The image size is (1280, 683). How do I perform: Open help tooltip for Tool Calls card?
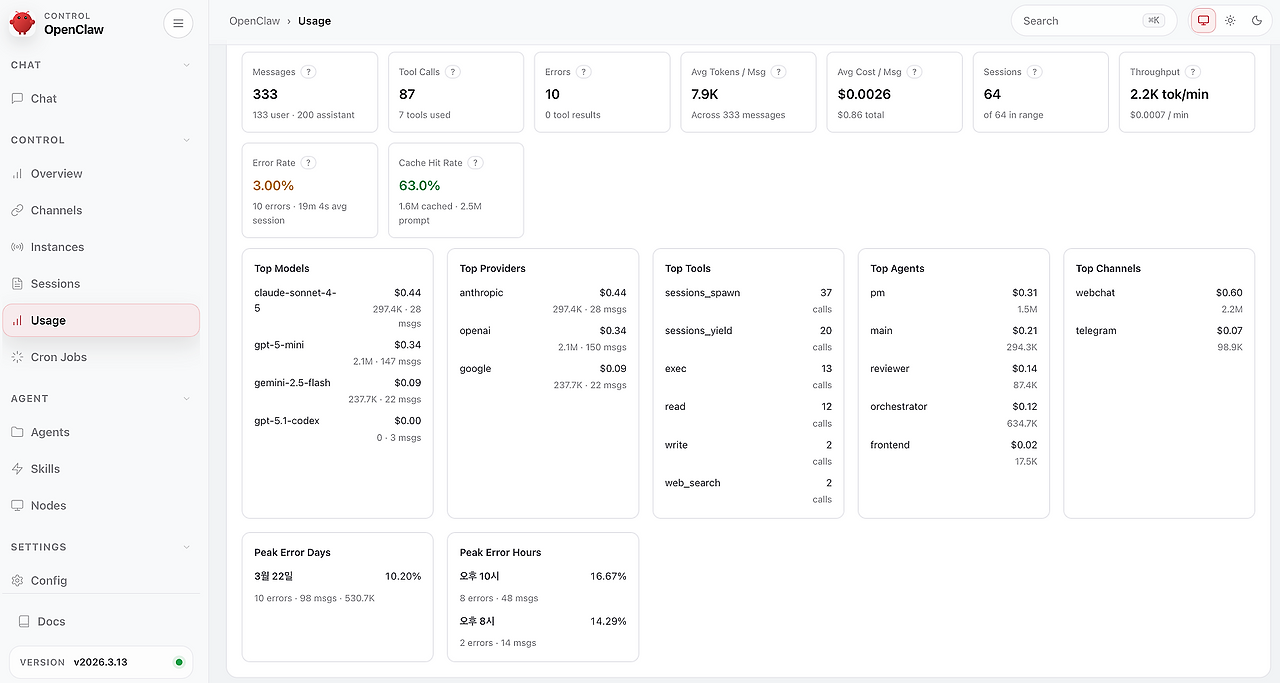tap(452, 72)
